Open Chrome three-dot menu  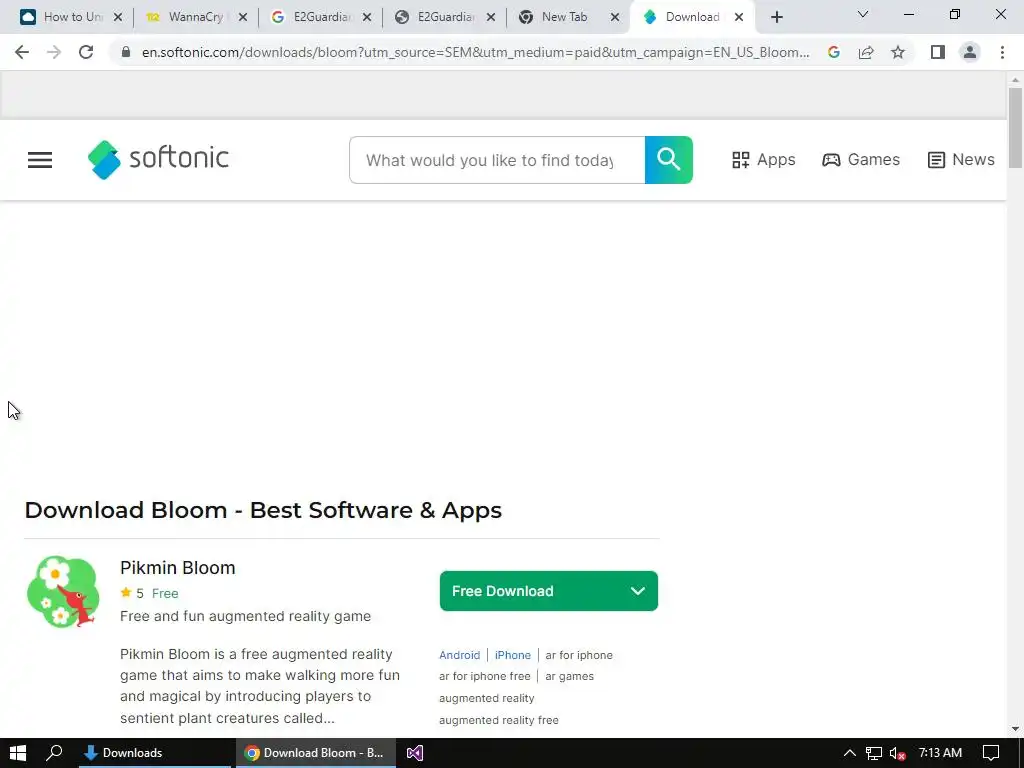click(x=1002, y=52)
